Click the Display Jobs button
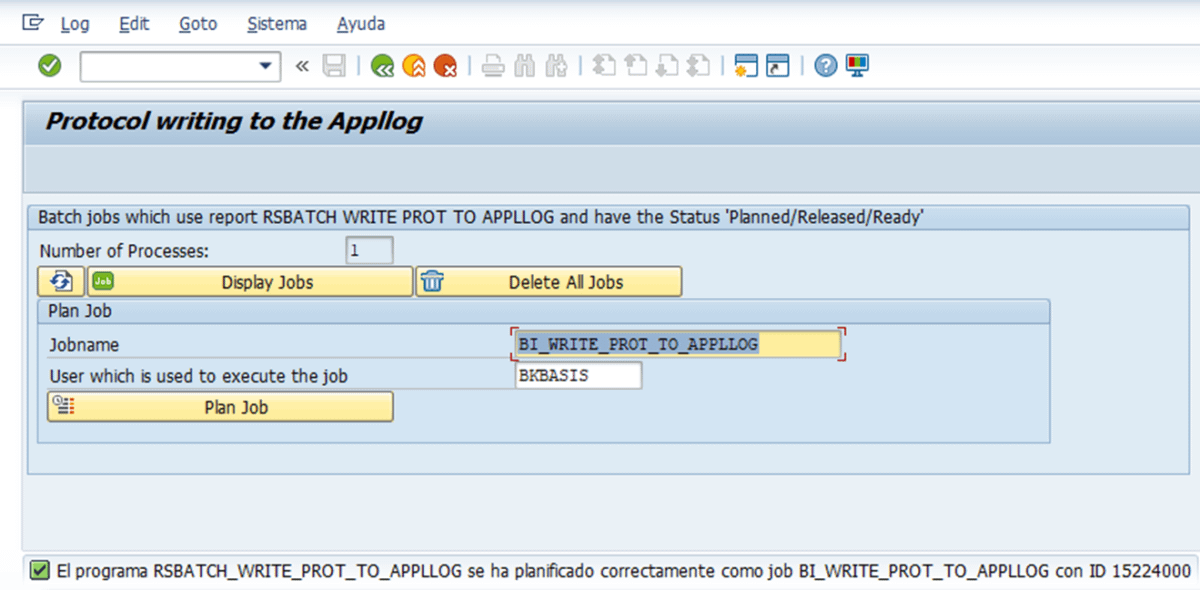1200x590 pixels. [250, 282]
